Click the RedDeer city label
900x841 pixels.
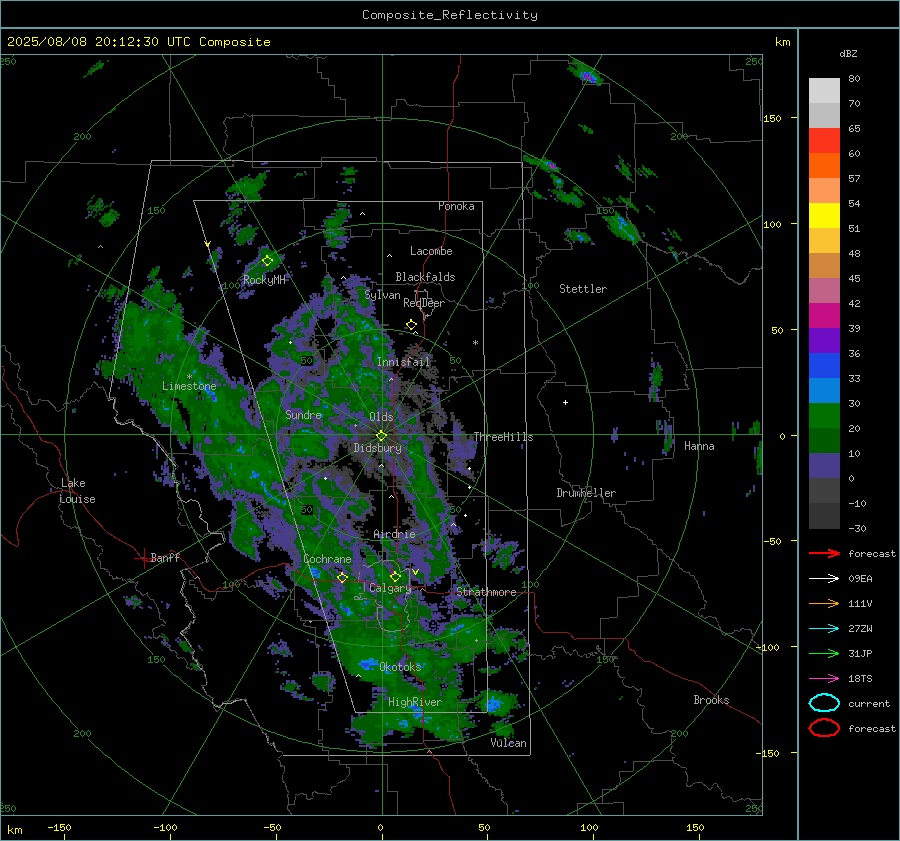tap(424, 303)
